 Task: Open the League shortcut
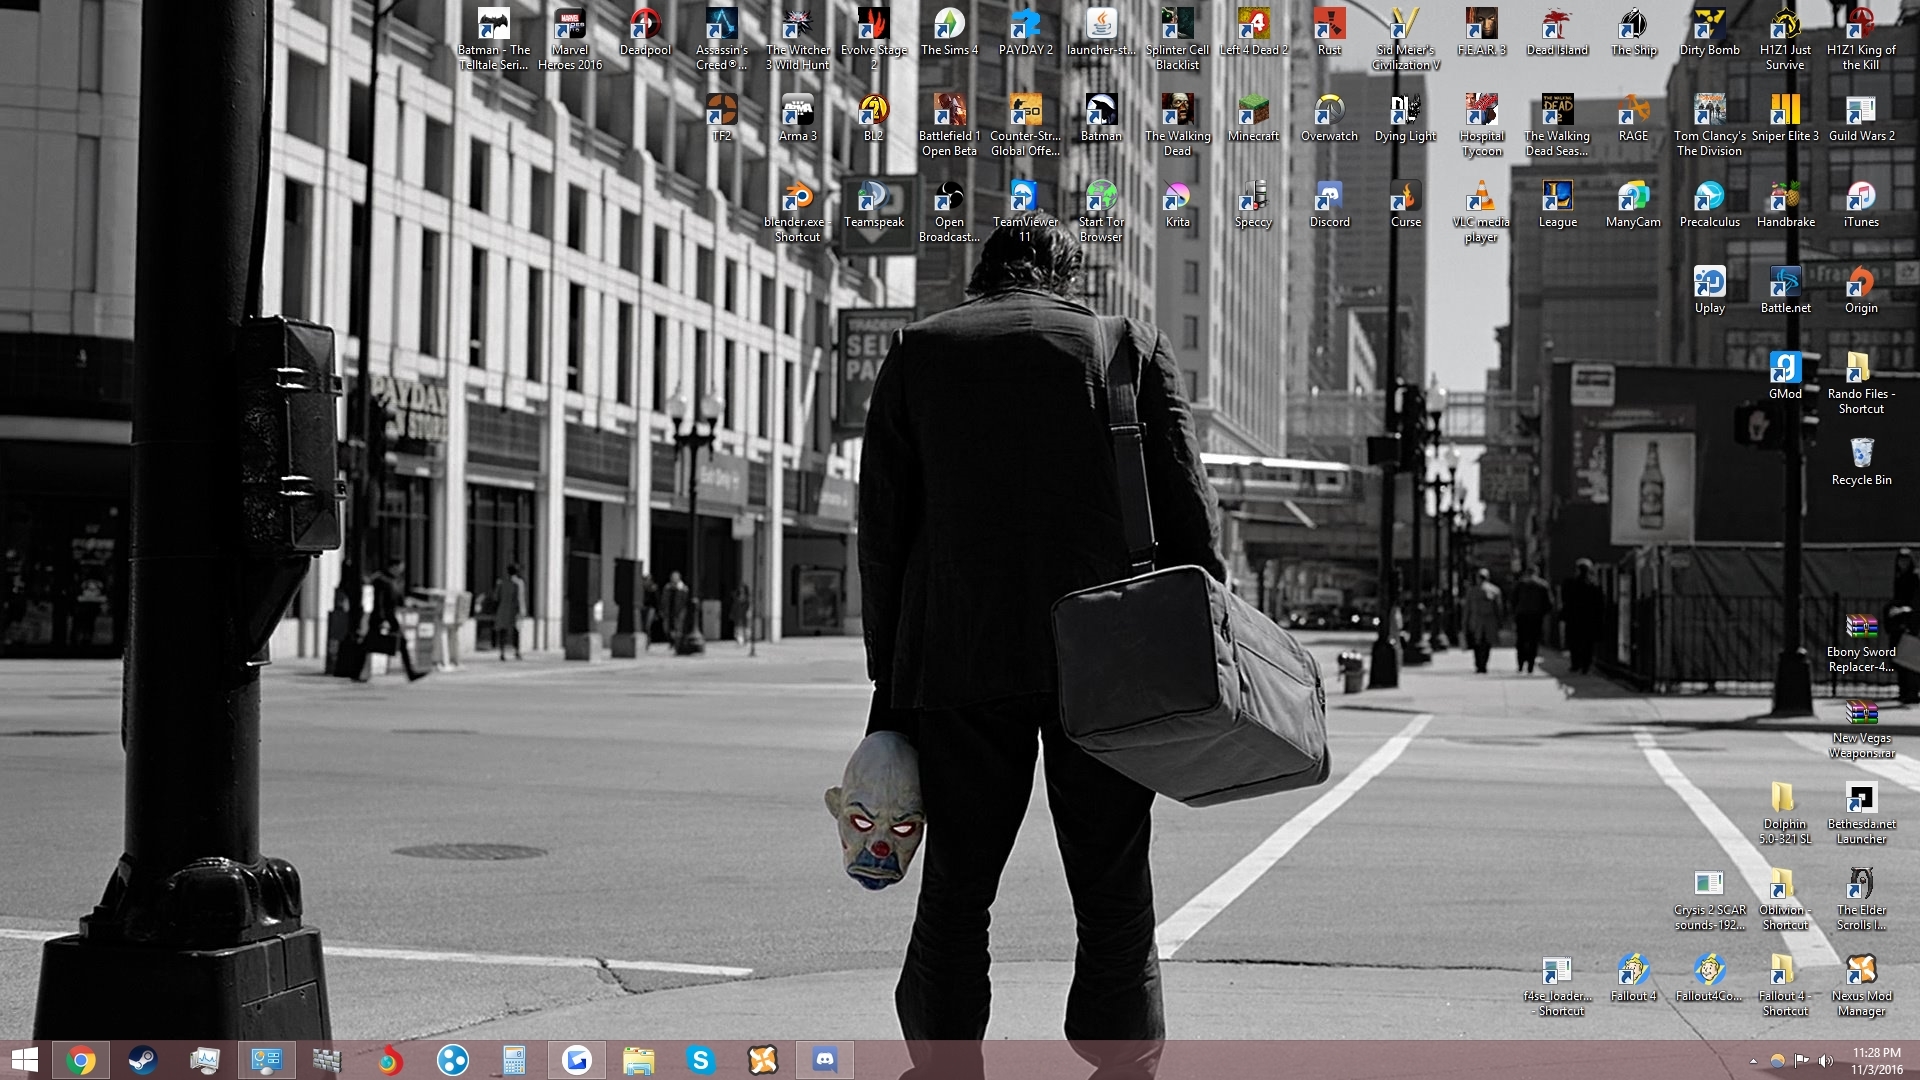pyautogui.click(x=1557, y=205)
